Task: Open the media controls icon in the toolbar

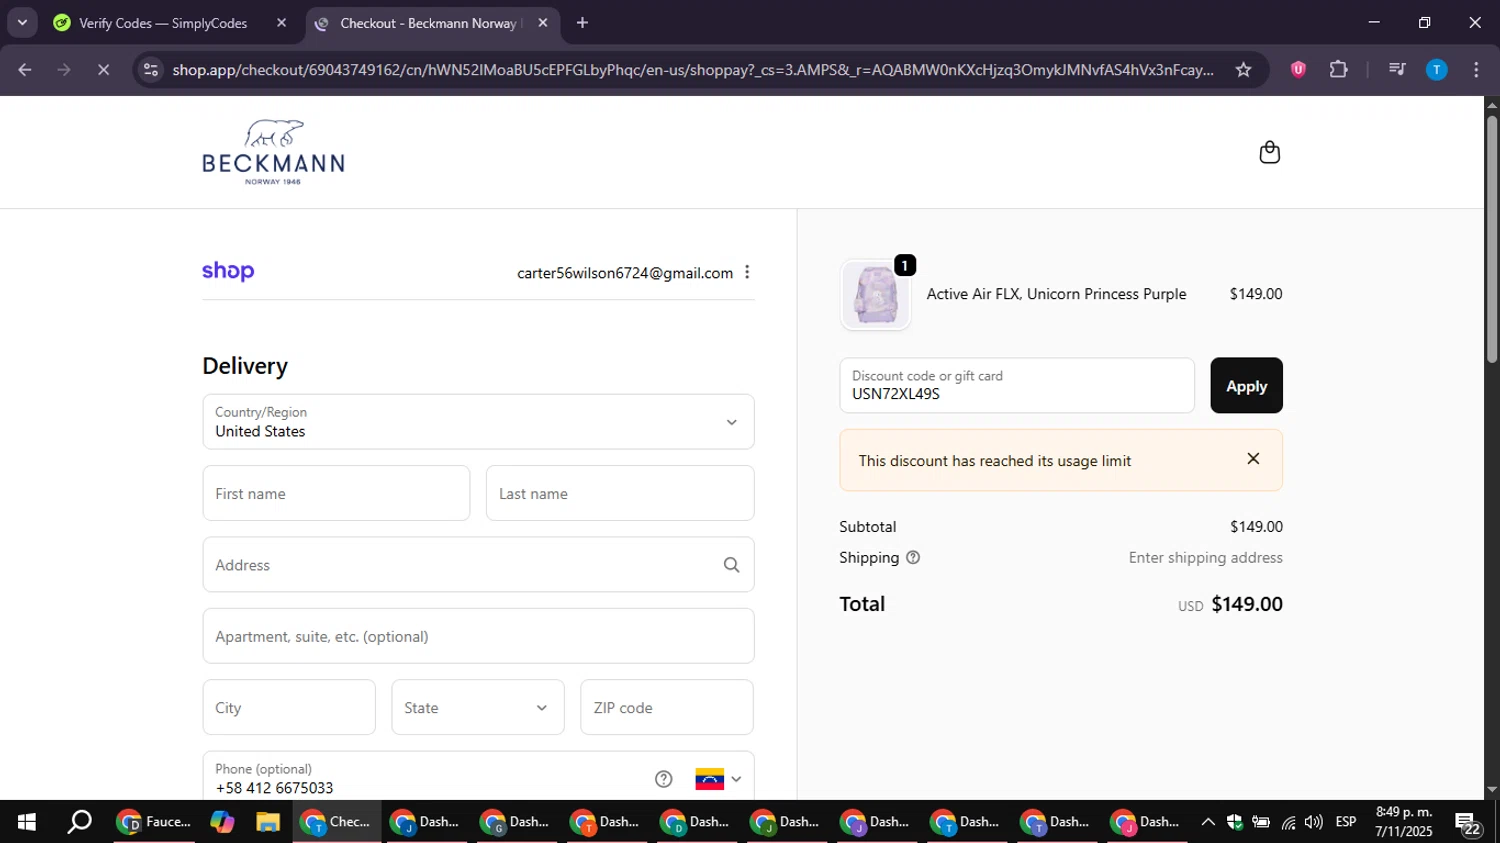Action: (x=1397, y=69)
